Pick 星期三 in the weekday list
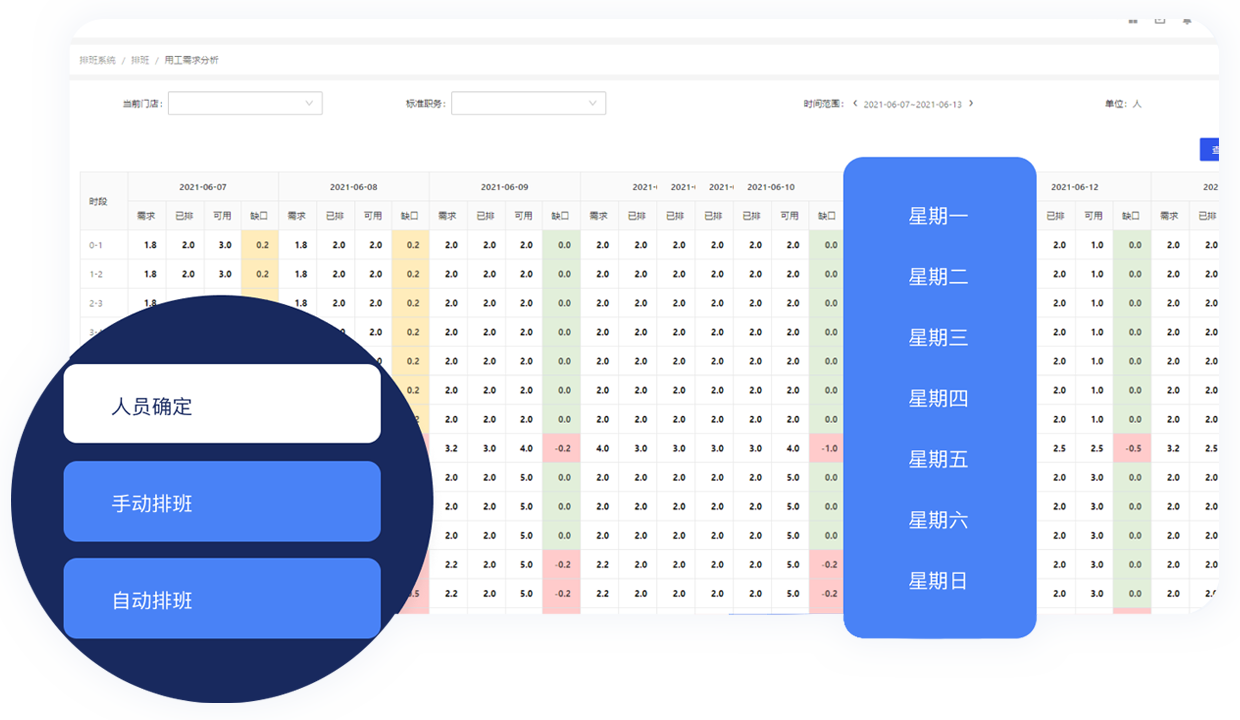1240x720 pixels. (938, 338)
